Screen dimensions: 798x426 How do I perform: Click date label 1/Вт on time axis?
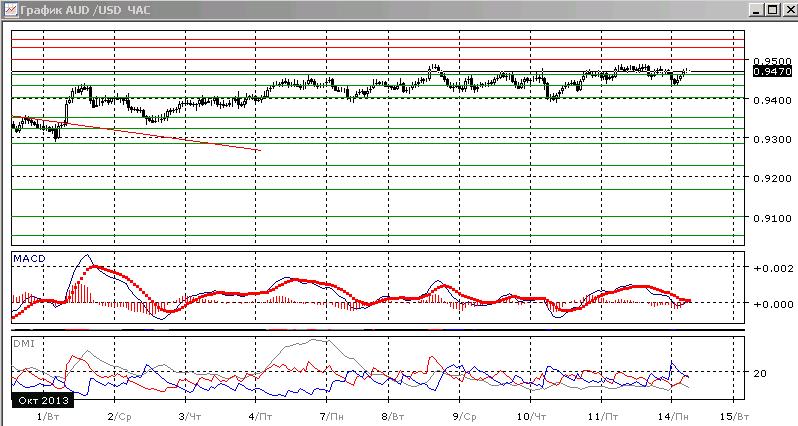[x=49, y=417]
